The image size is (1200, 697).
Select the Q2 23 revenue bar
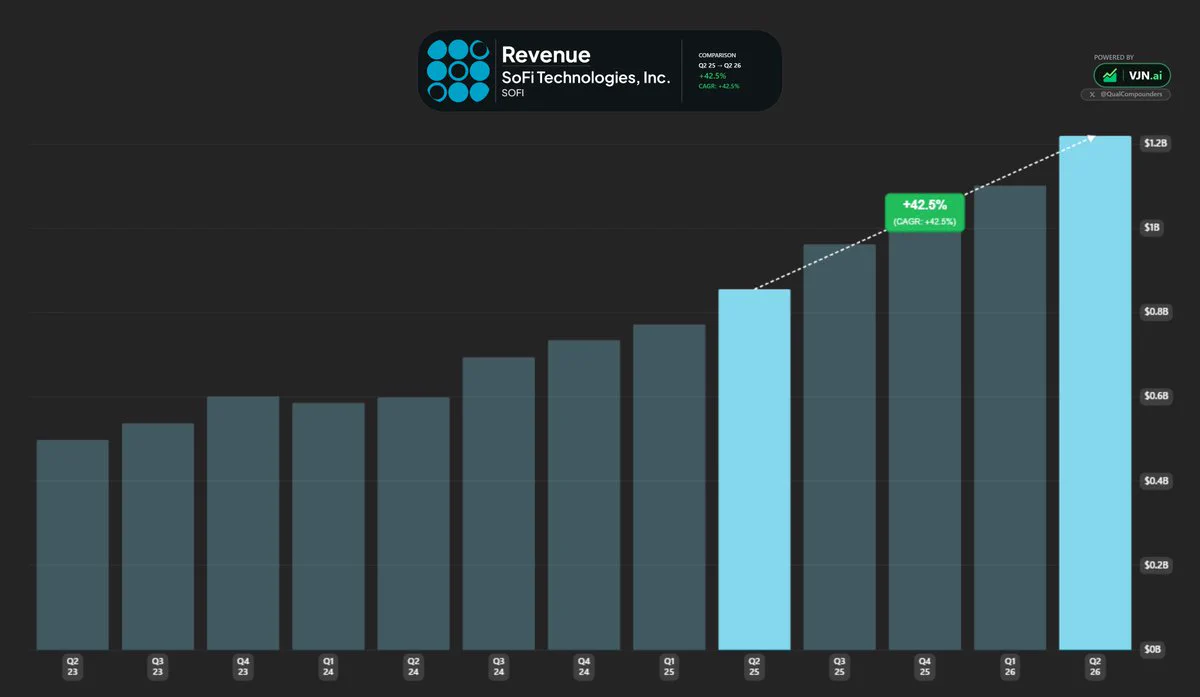(73, 544)
